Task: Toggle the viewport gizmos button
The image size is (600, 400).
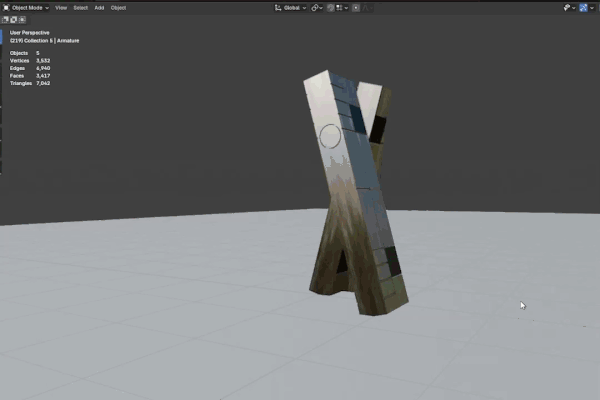Action: point(585,7)
